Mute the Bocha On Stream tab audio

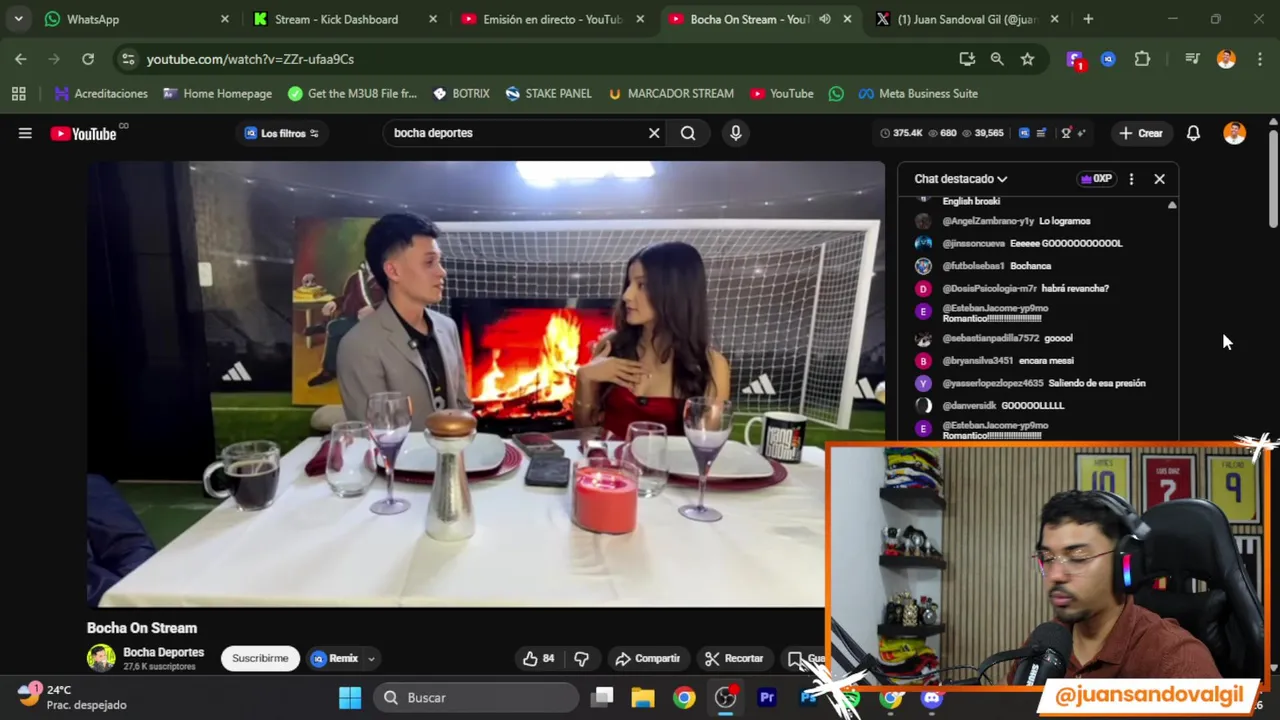point(825,19)
